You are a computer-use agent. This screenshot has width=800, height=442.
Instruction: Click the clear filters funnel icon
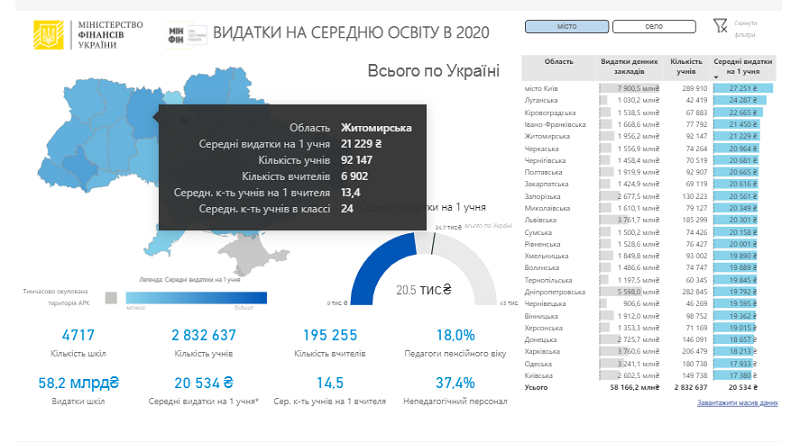(721, 27)
